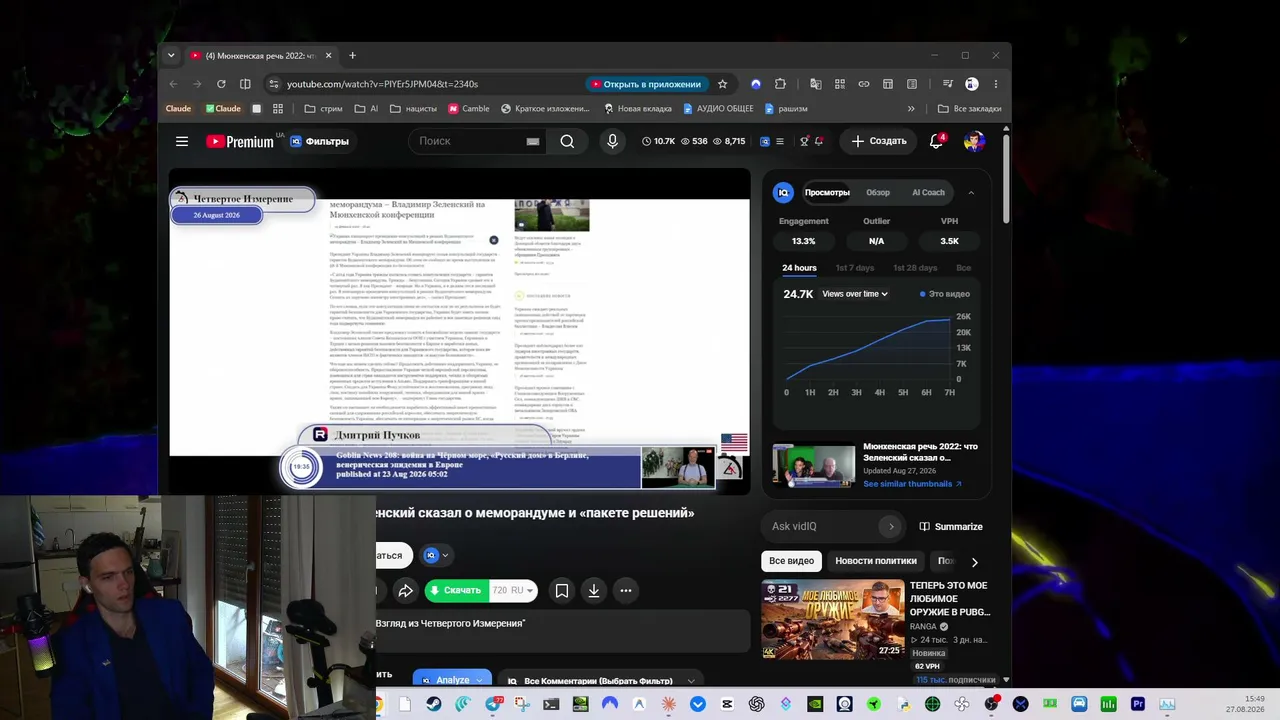Viewport: 1280px width, 720px height.
Task: Open the three-dot more actions menu
Action: pyautogui.click(x=626, y=591)
